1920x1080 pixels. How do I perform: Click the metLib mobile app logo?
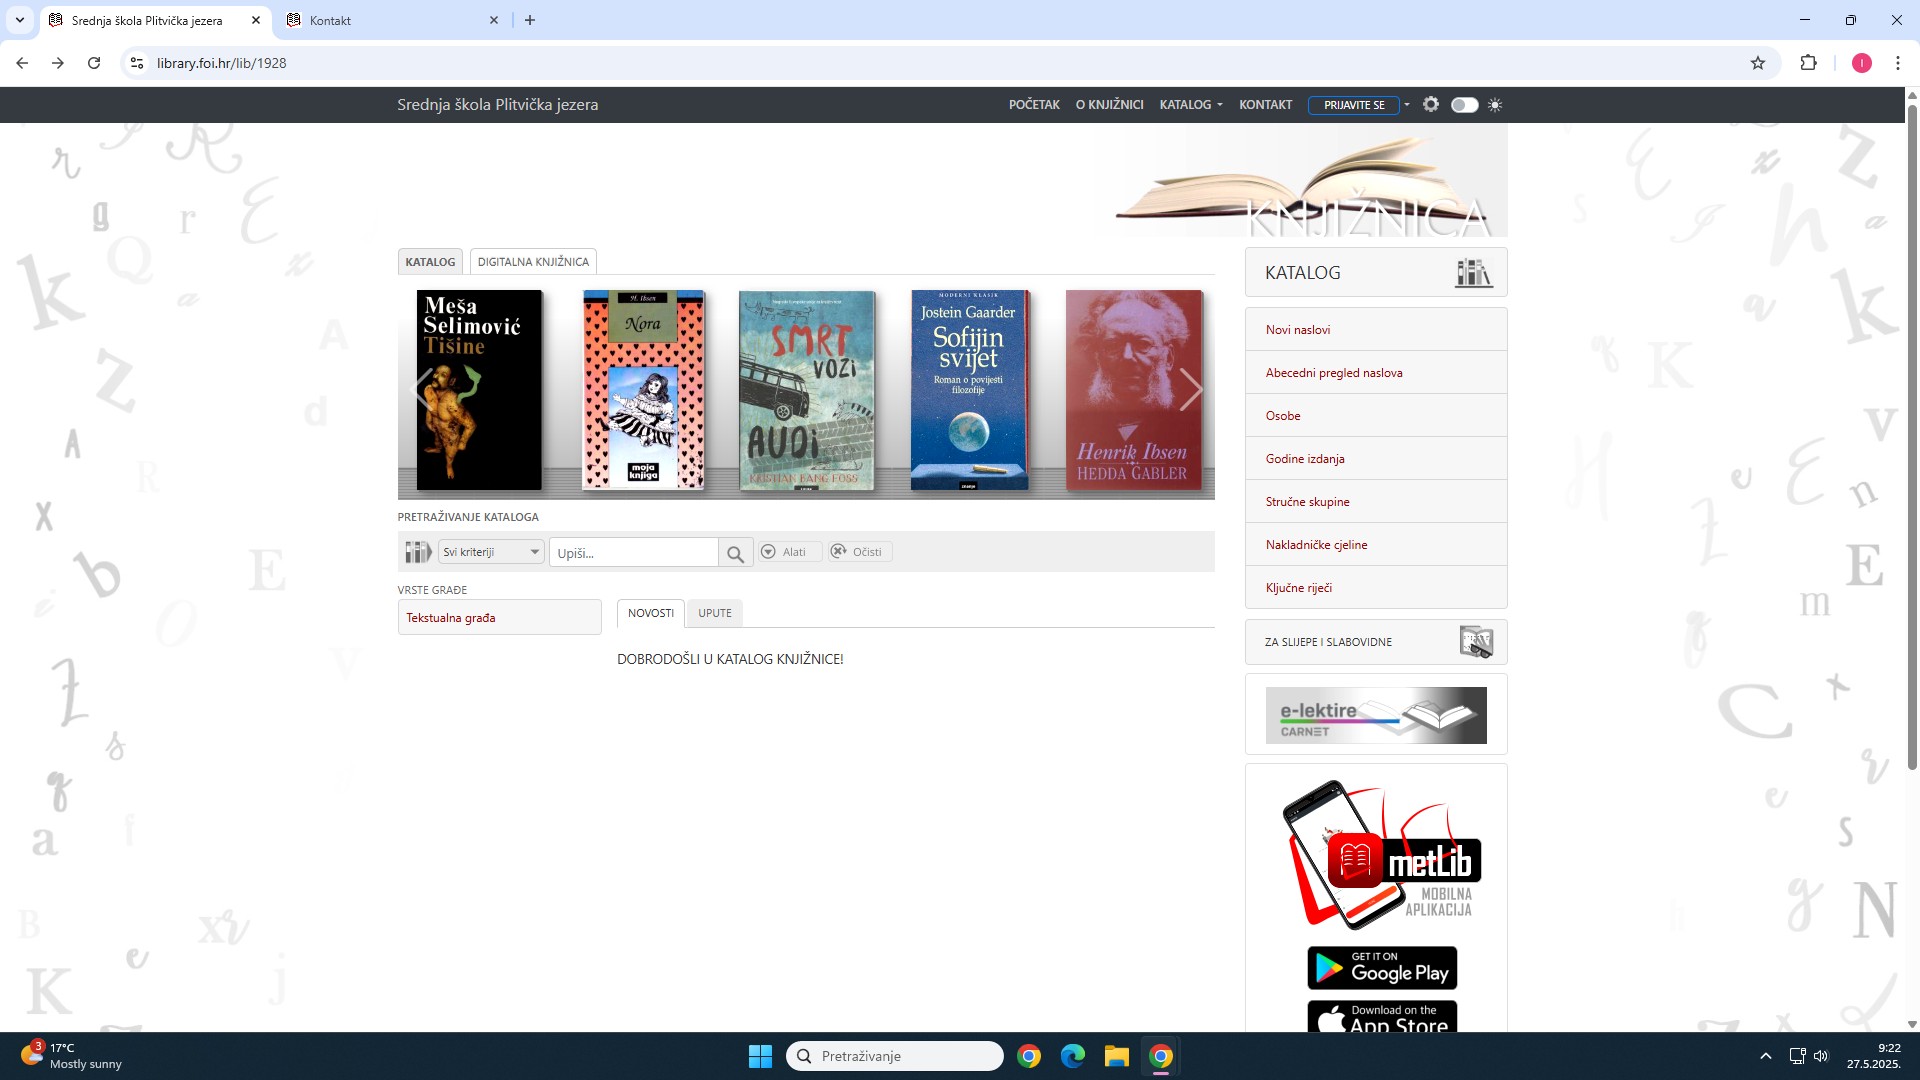(x=1380, y=856)
